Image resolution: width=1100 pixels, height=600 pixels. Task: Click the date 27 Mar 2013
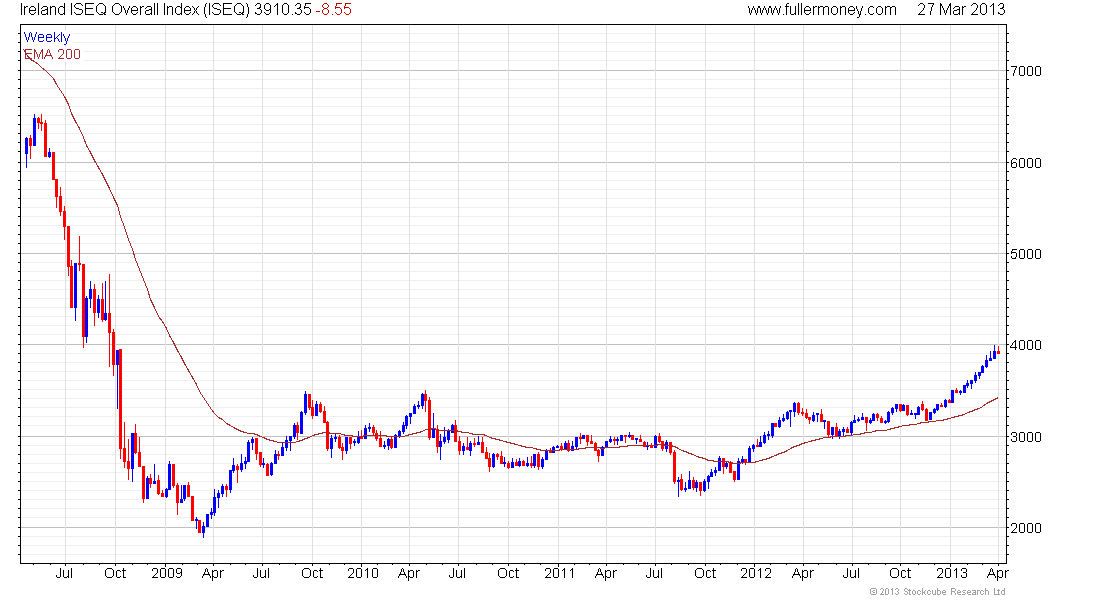click(961, 10)
